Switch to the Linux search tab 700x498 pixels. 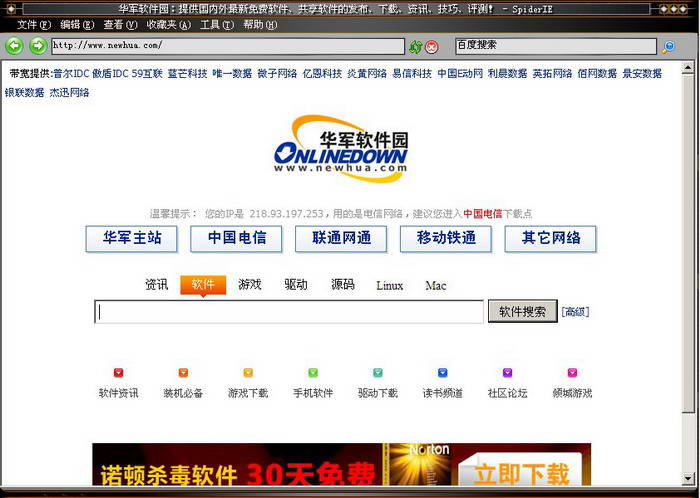pos(390,286)
